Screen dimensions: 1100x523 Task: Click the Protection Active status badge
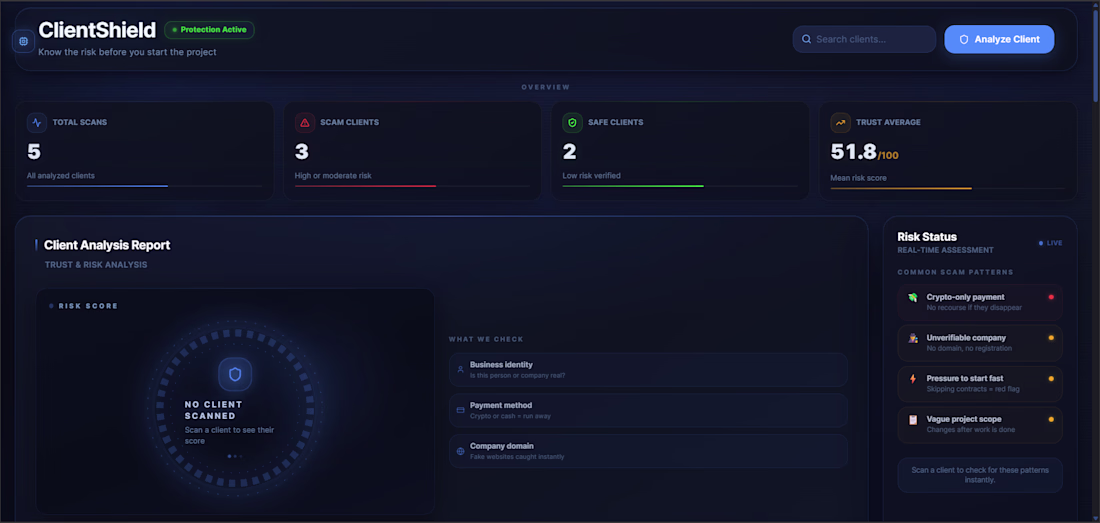(x=209, y=30)
